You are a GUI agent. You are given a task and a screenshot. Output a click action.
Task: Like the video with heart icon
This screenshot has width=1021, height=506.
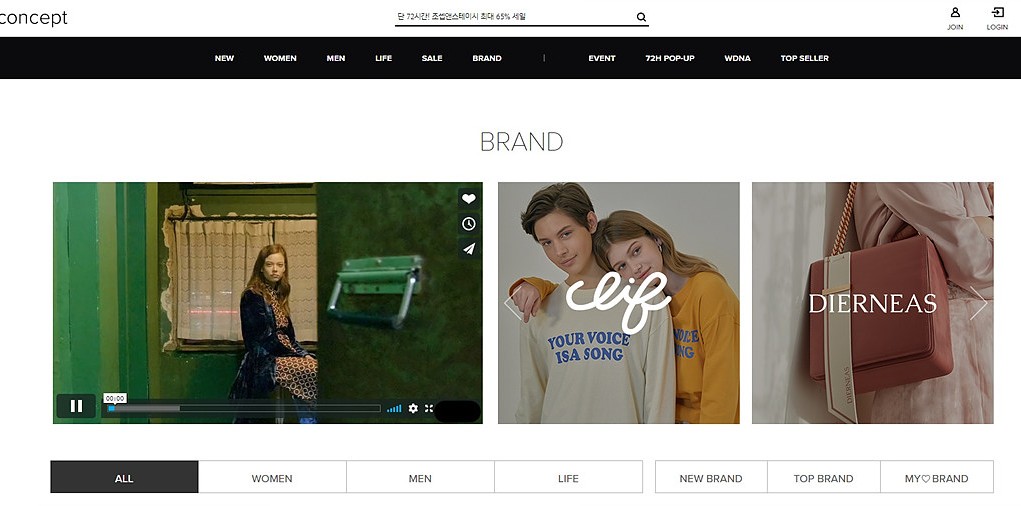468,199
